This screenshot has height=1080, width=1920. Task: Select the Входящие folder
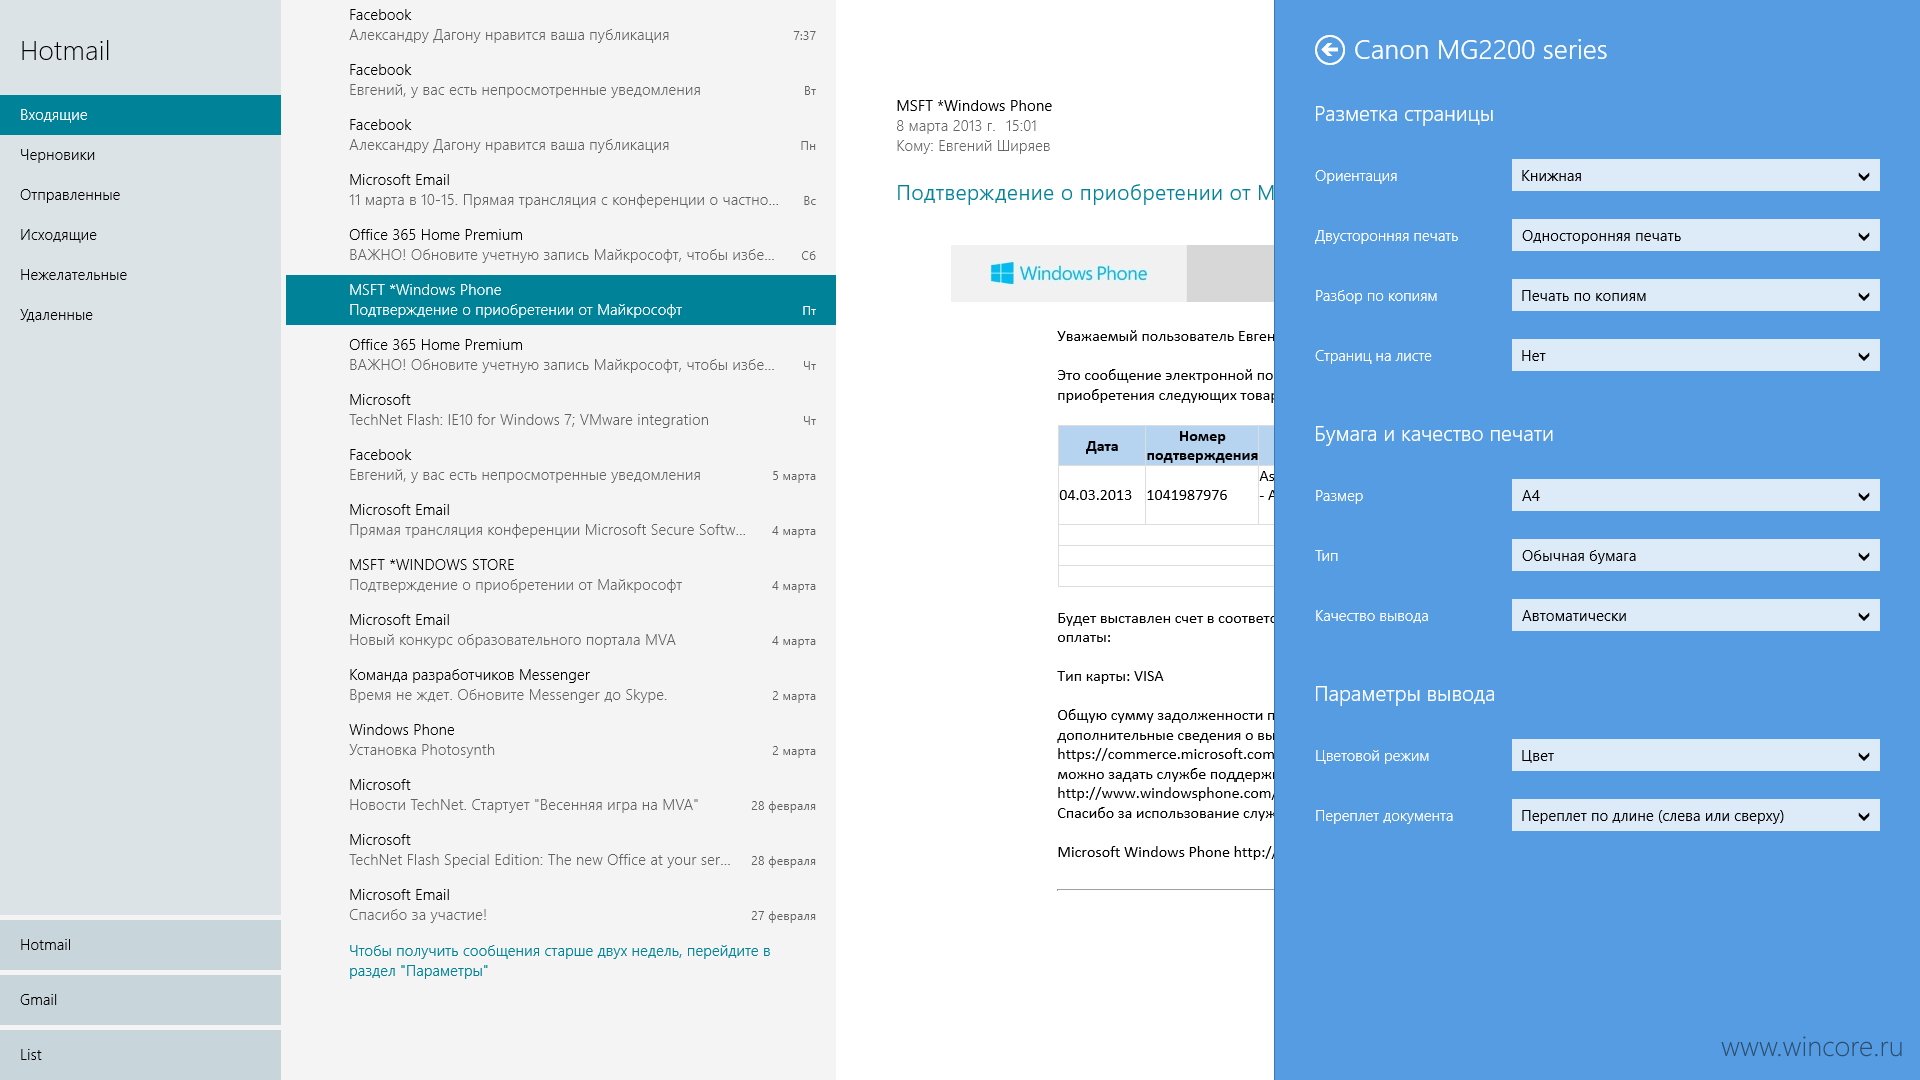coord(140,115)
